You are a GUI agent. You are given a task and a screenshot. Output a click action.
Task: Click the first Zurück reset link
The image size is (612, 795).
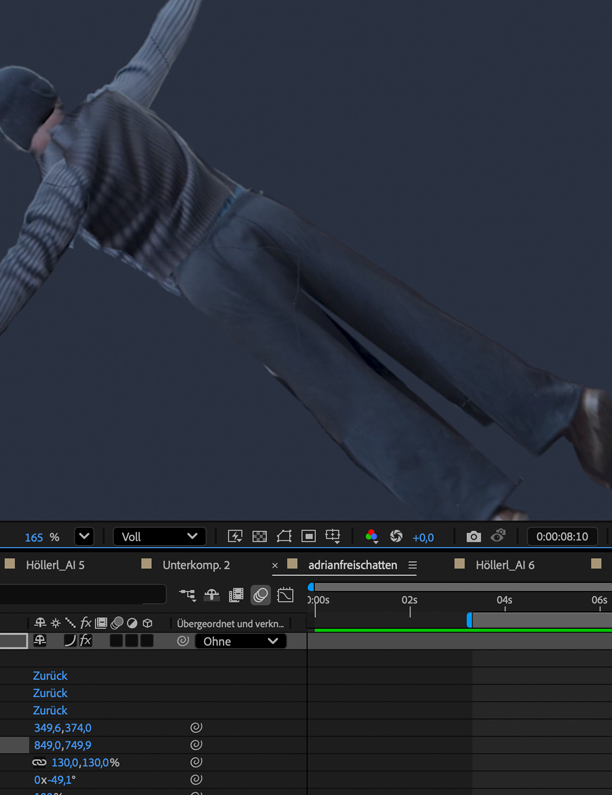click(x=50, y=676)
